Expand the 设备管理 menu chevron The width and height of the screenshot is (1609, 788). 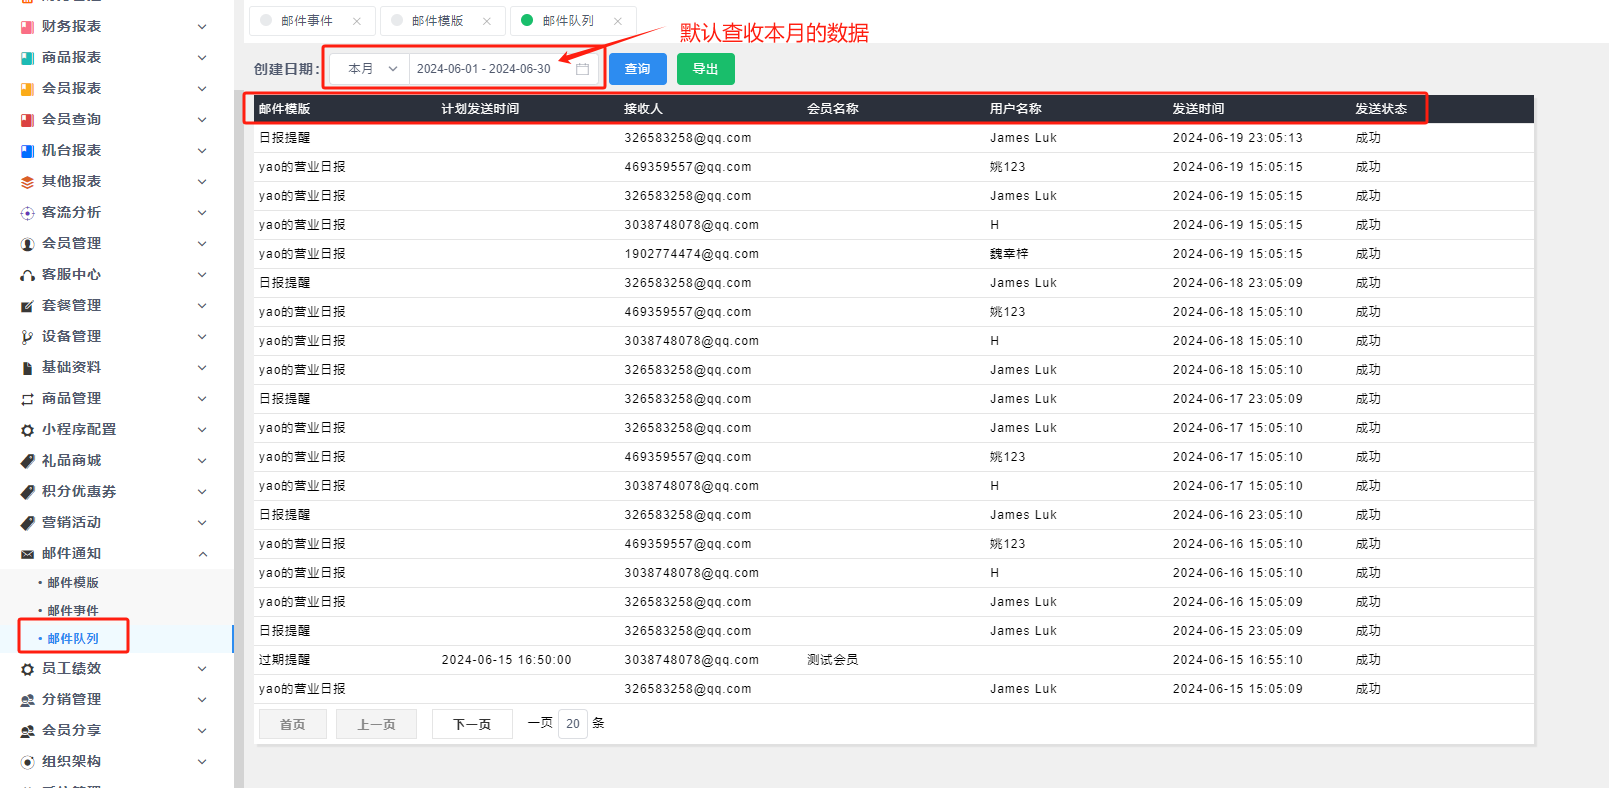[x=202, y=337]
